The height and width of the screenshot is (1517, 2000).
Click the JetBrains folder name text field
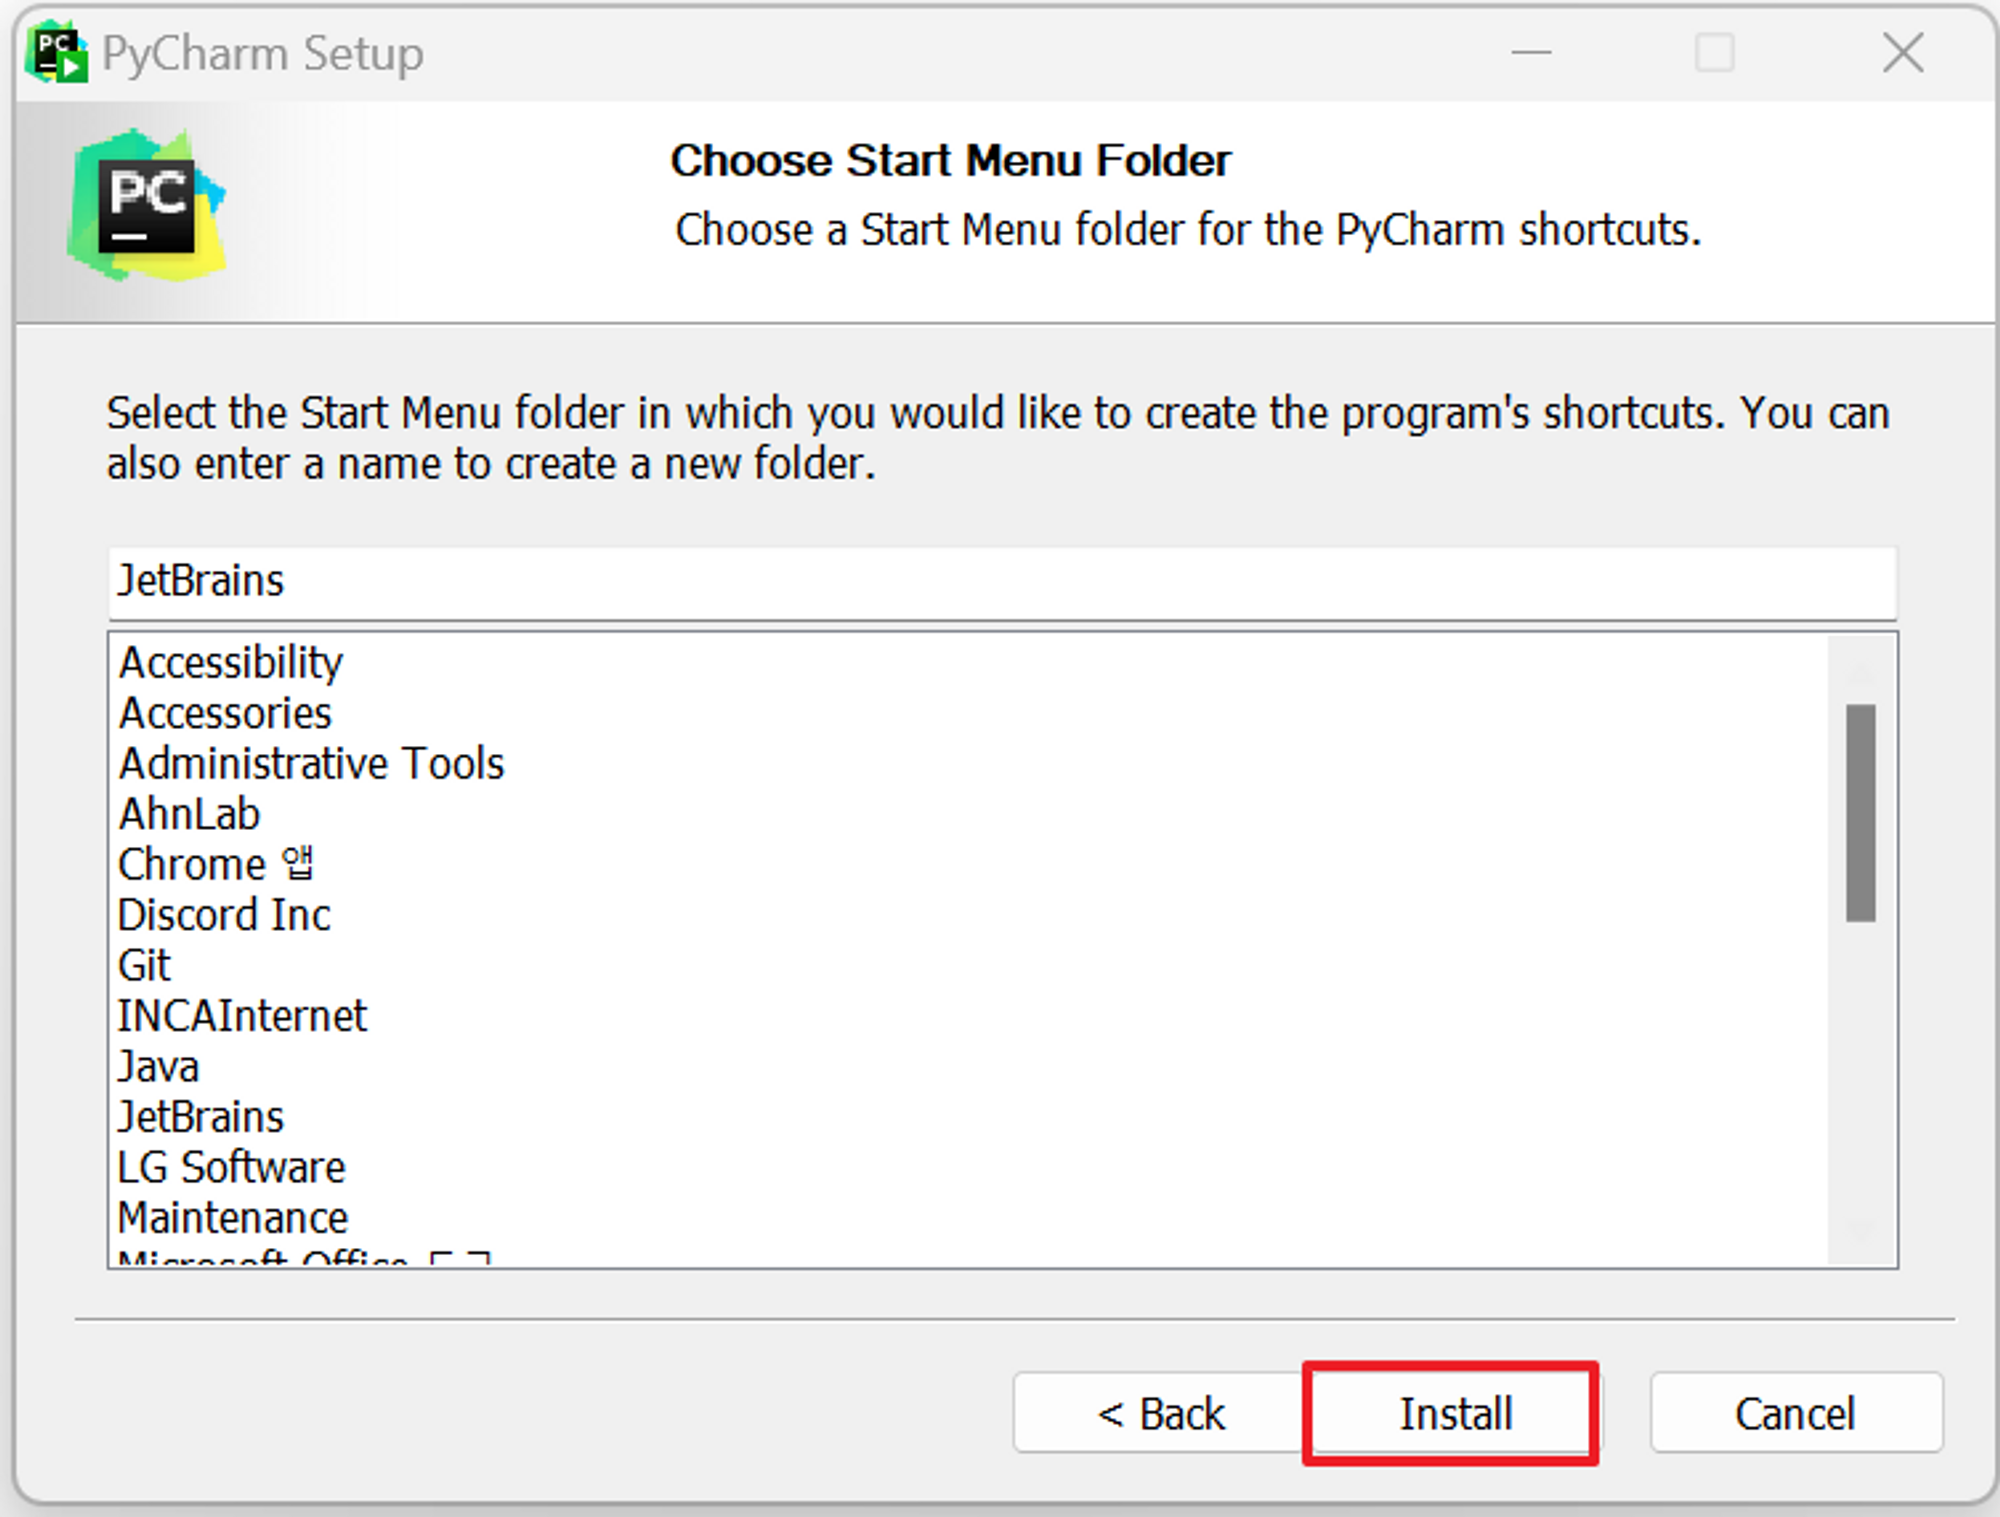point(1002,582)
